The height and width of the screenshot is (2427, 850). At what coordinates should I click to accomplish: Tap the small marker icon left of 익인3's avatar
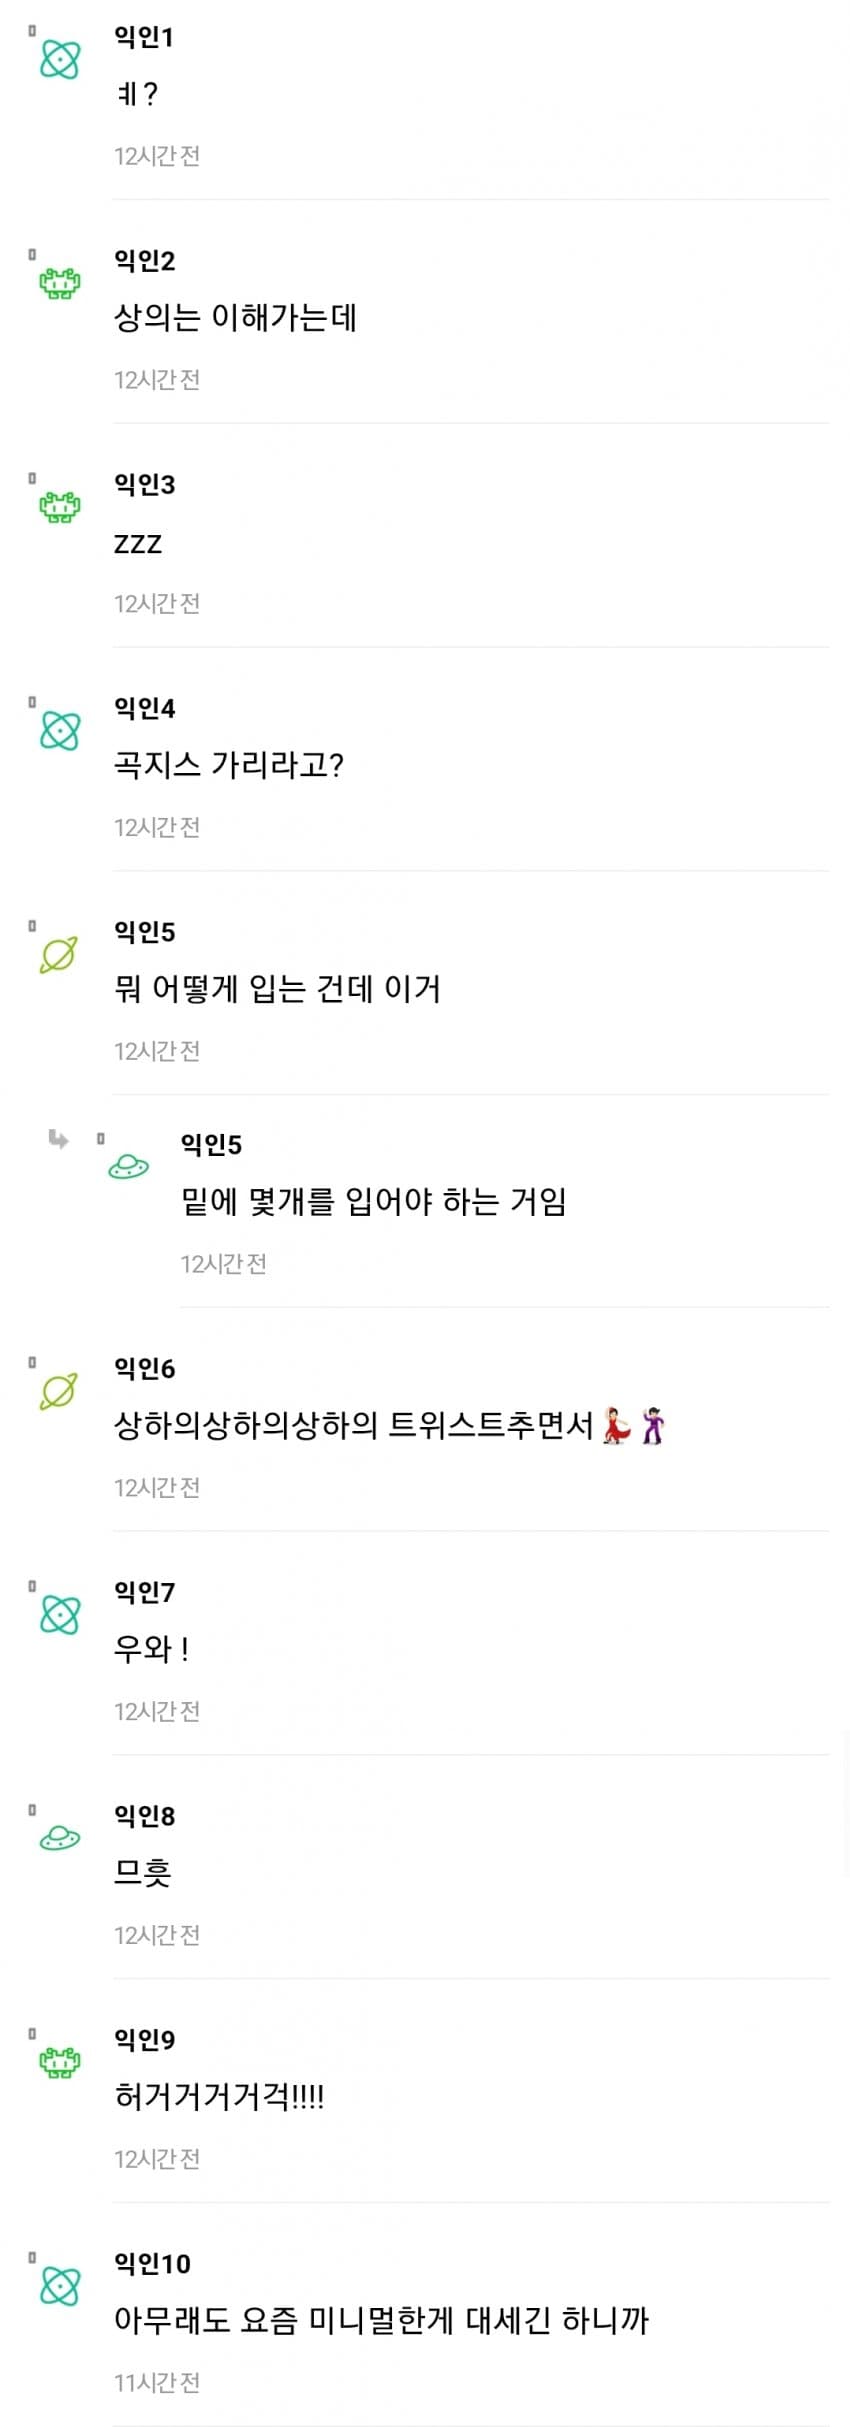pyautogui.click(x=32, y=479)
